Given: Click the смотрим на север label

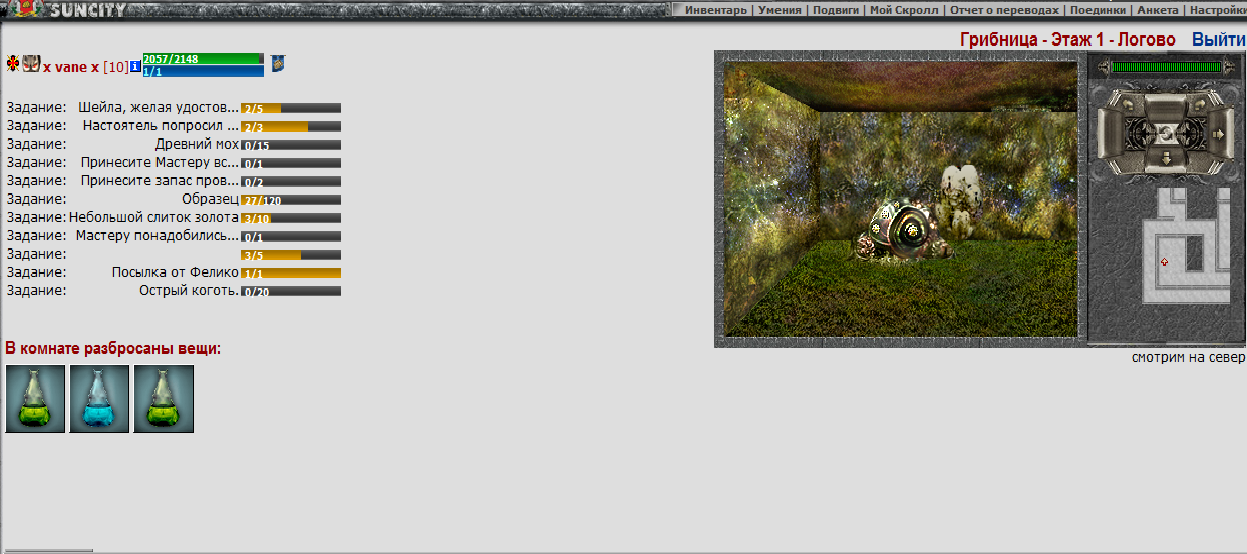Looking at the screenshot, I should point(1188,357).
